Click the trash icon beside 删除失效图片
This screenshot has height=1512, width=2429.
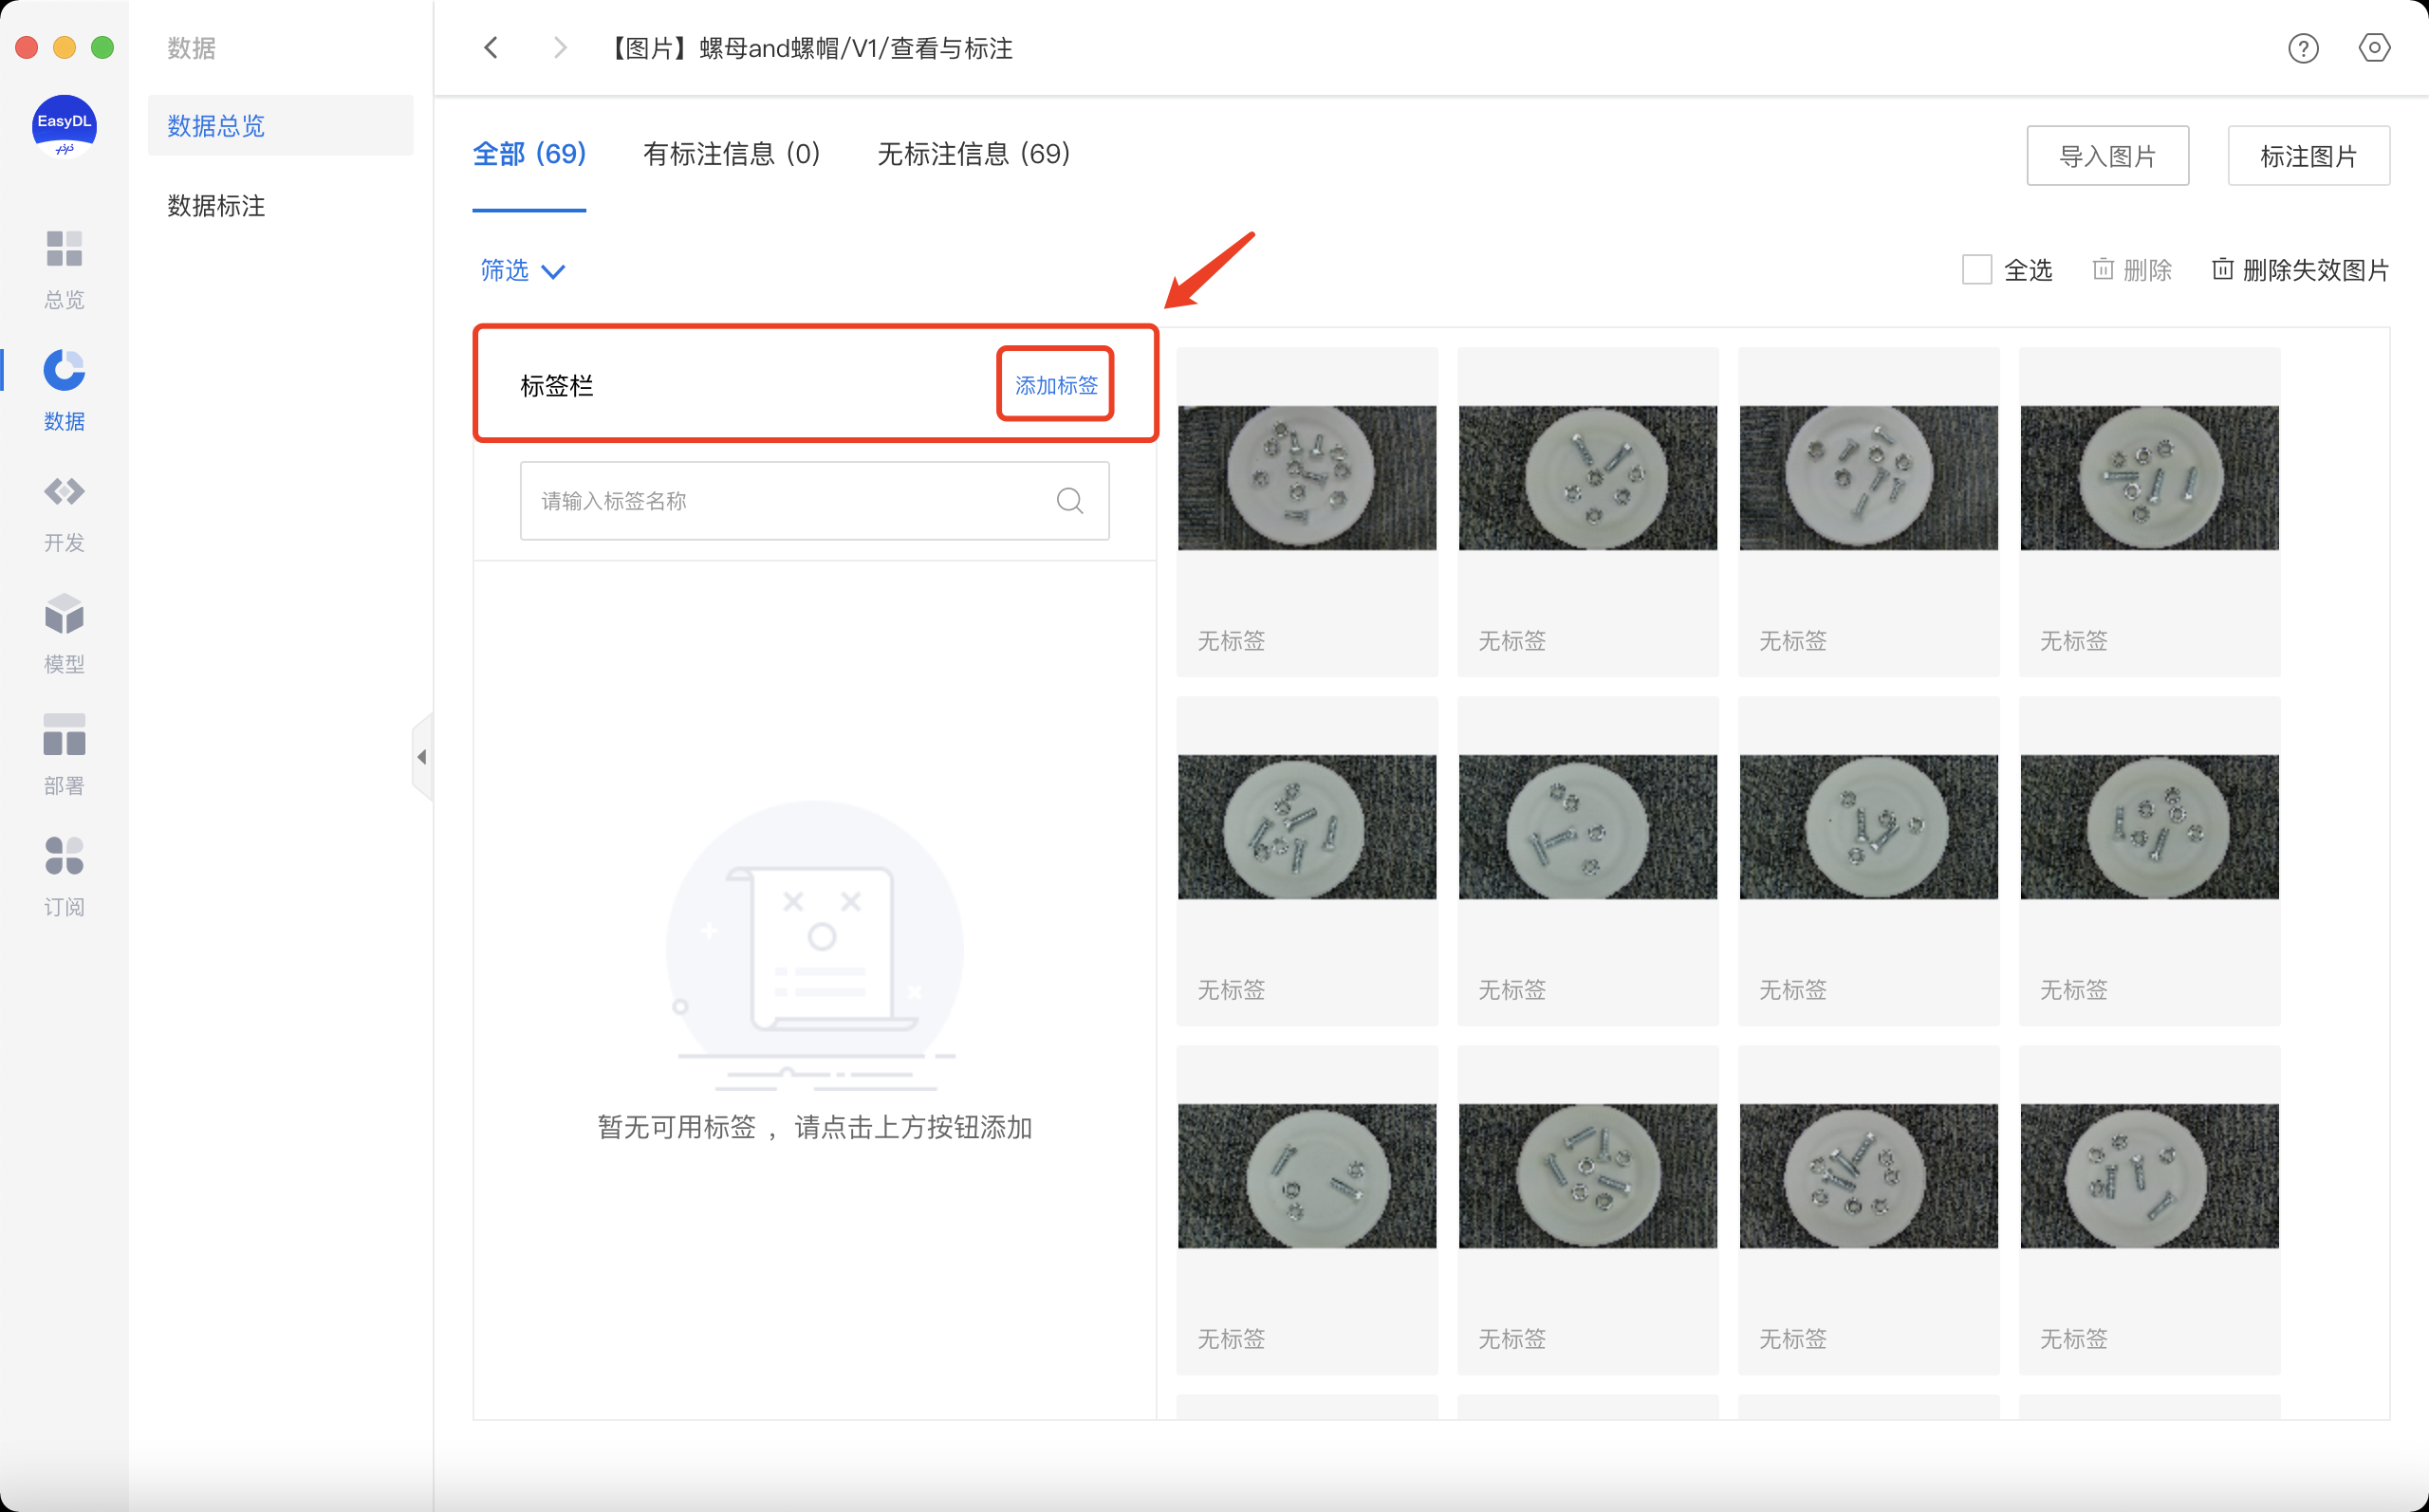tap(2222, 269)
